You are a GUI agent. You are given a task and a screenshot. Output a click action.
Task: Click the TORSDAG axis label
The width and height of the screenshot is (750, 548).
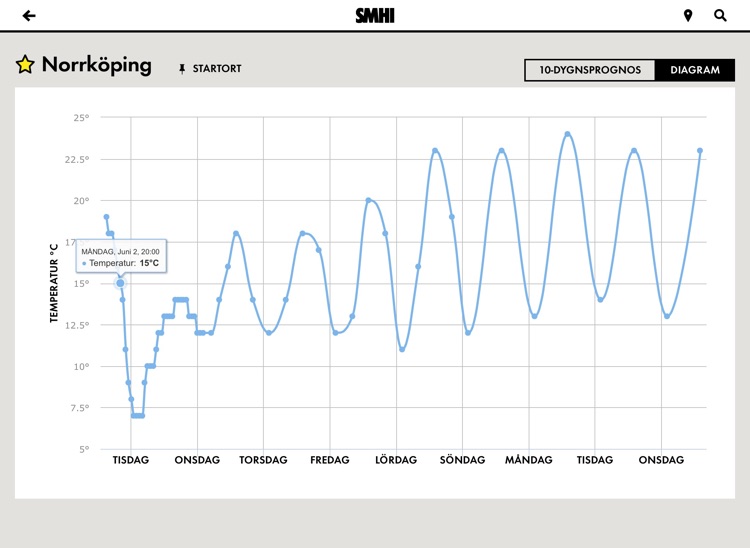pyautogui.click(x=263, y=460)
